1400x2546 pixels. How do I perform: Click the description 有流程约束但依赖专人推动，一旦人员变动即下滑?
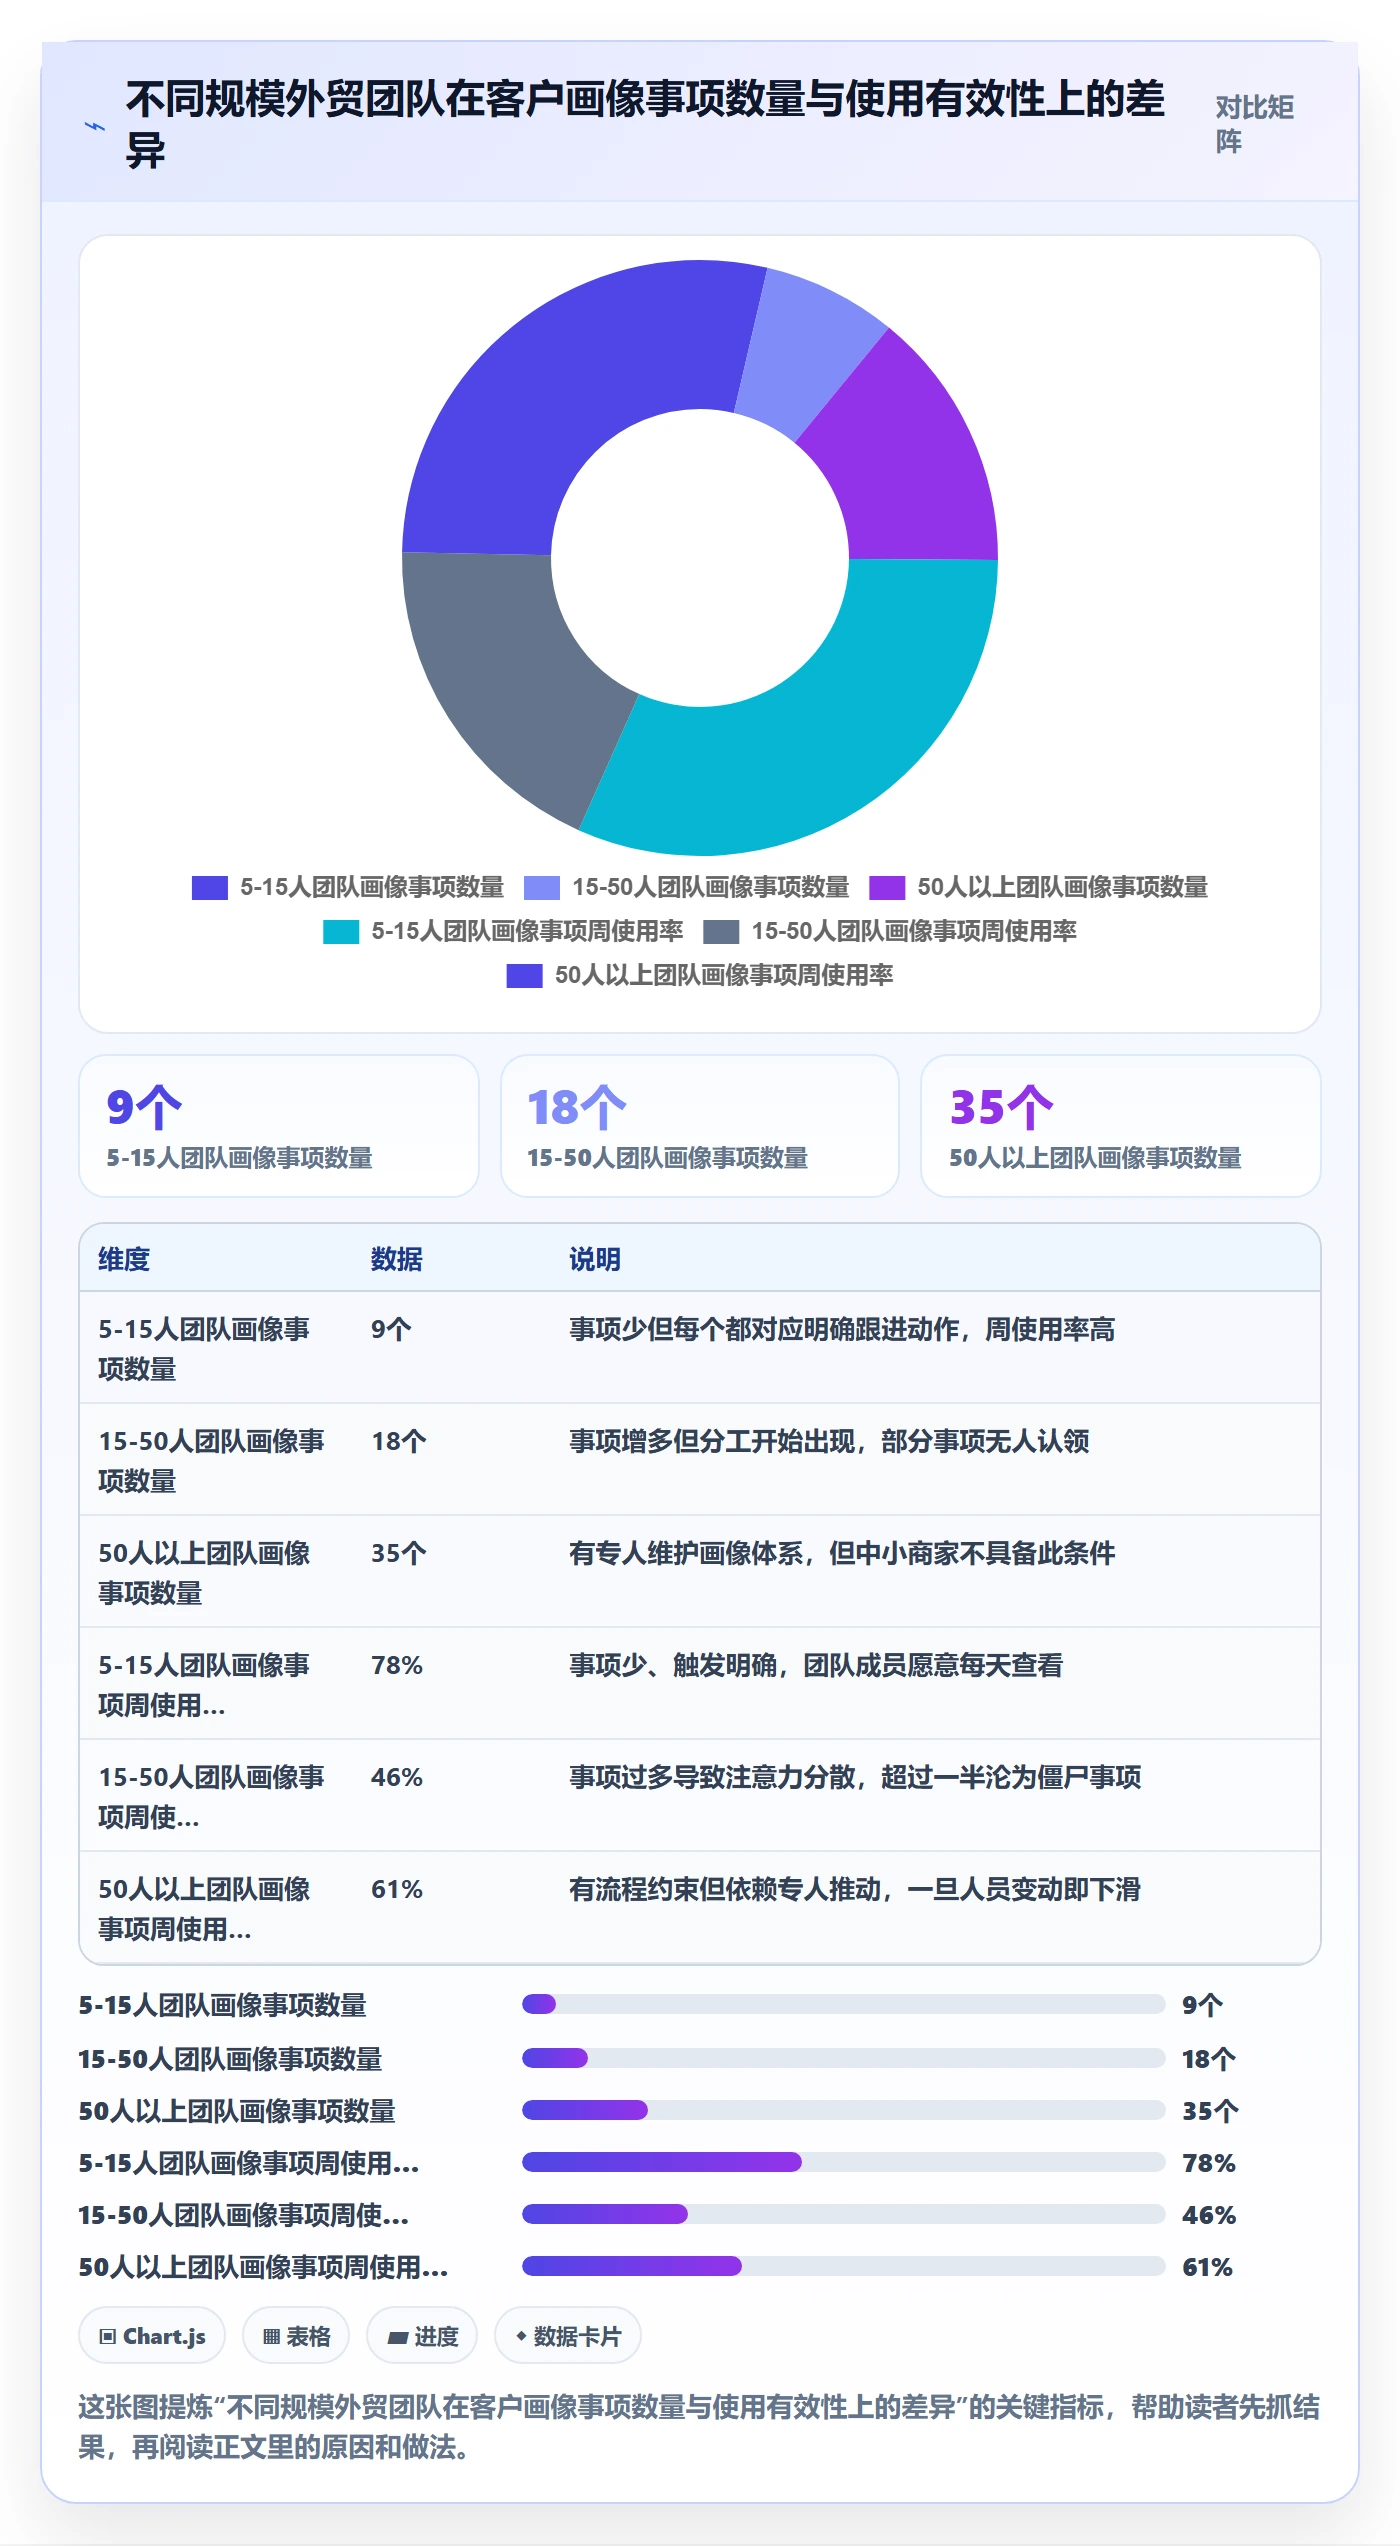pos(855,1889)
